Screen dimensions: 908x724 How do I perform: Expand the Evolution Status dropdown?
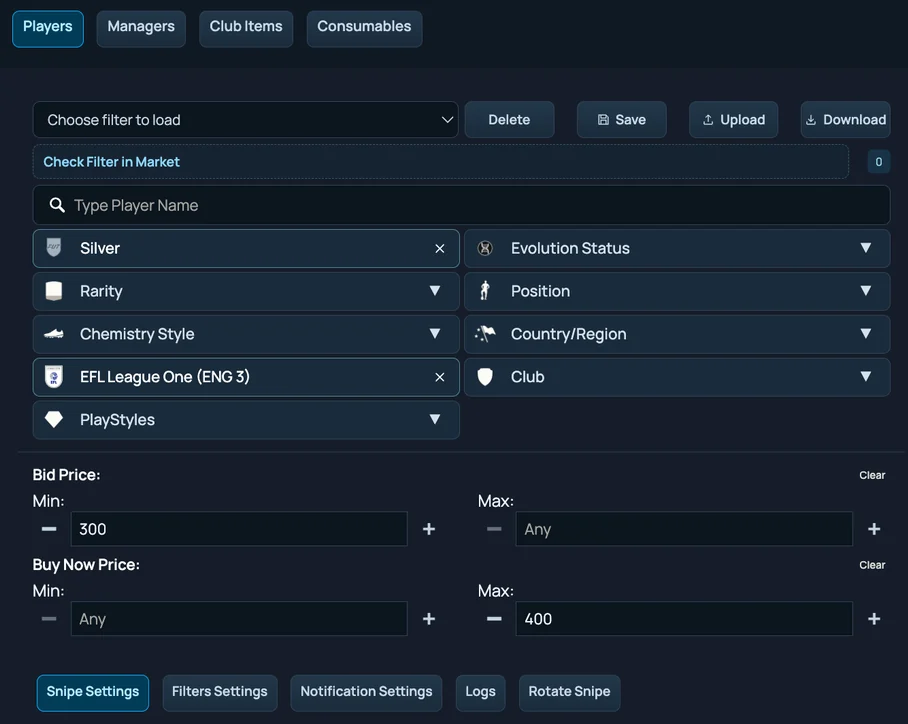[x=677, y=248]
